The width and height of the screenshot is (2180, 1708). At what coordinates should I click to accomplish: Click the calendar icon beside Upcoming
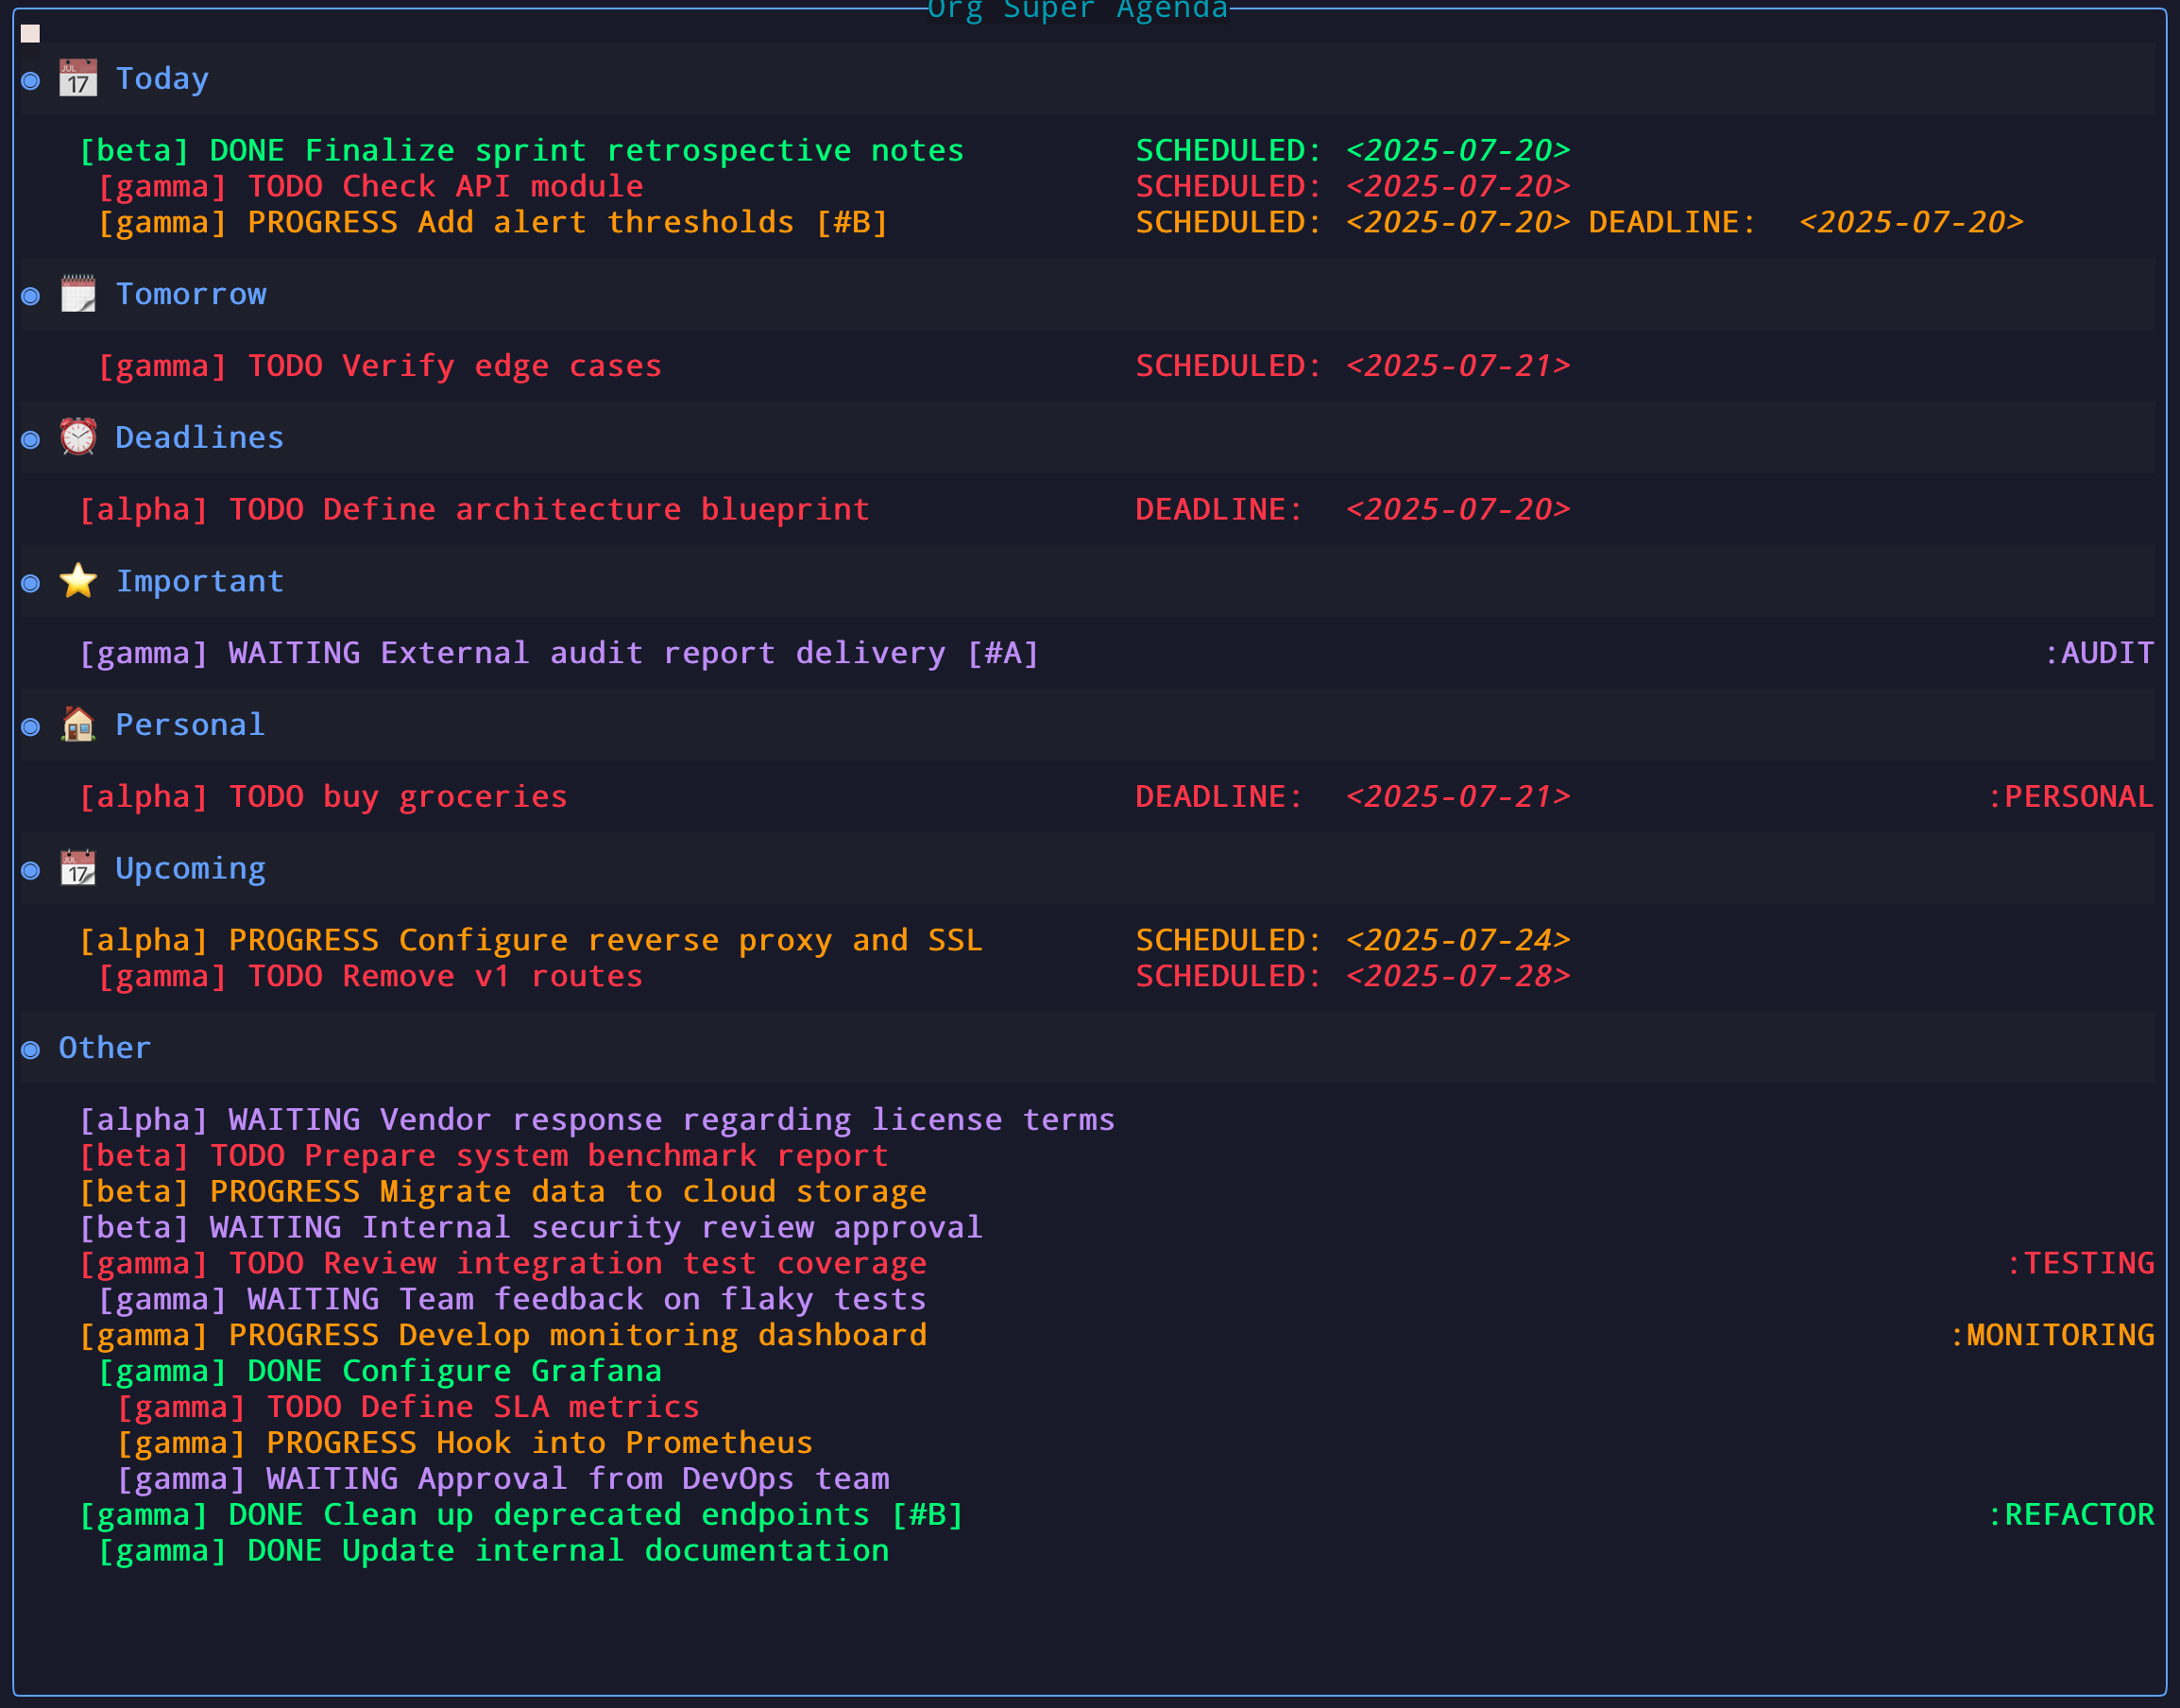77,868
